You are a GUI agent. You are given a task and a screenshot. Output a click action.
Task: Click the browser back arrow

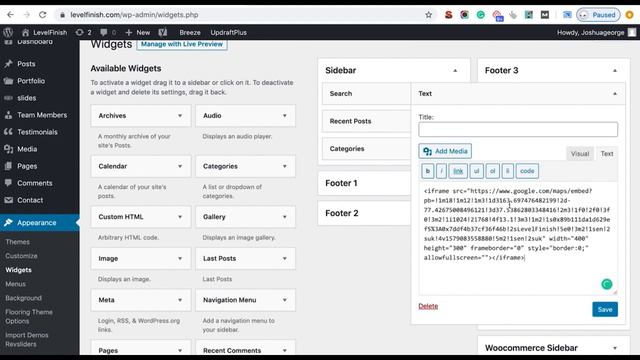pyautogui.click(x=10, y=15)
